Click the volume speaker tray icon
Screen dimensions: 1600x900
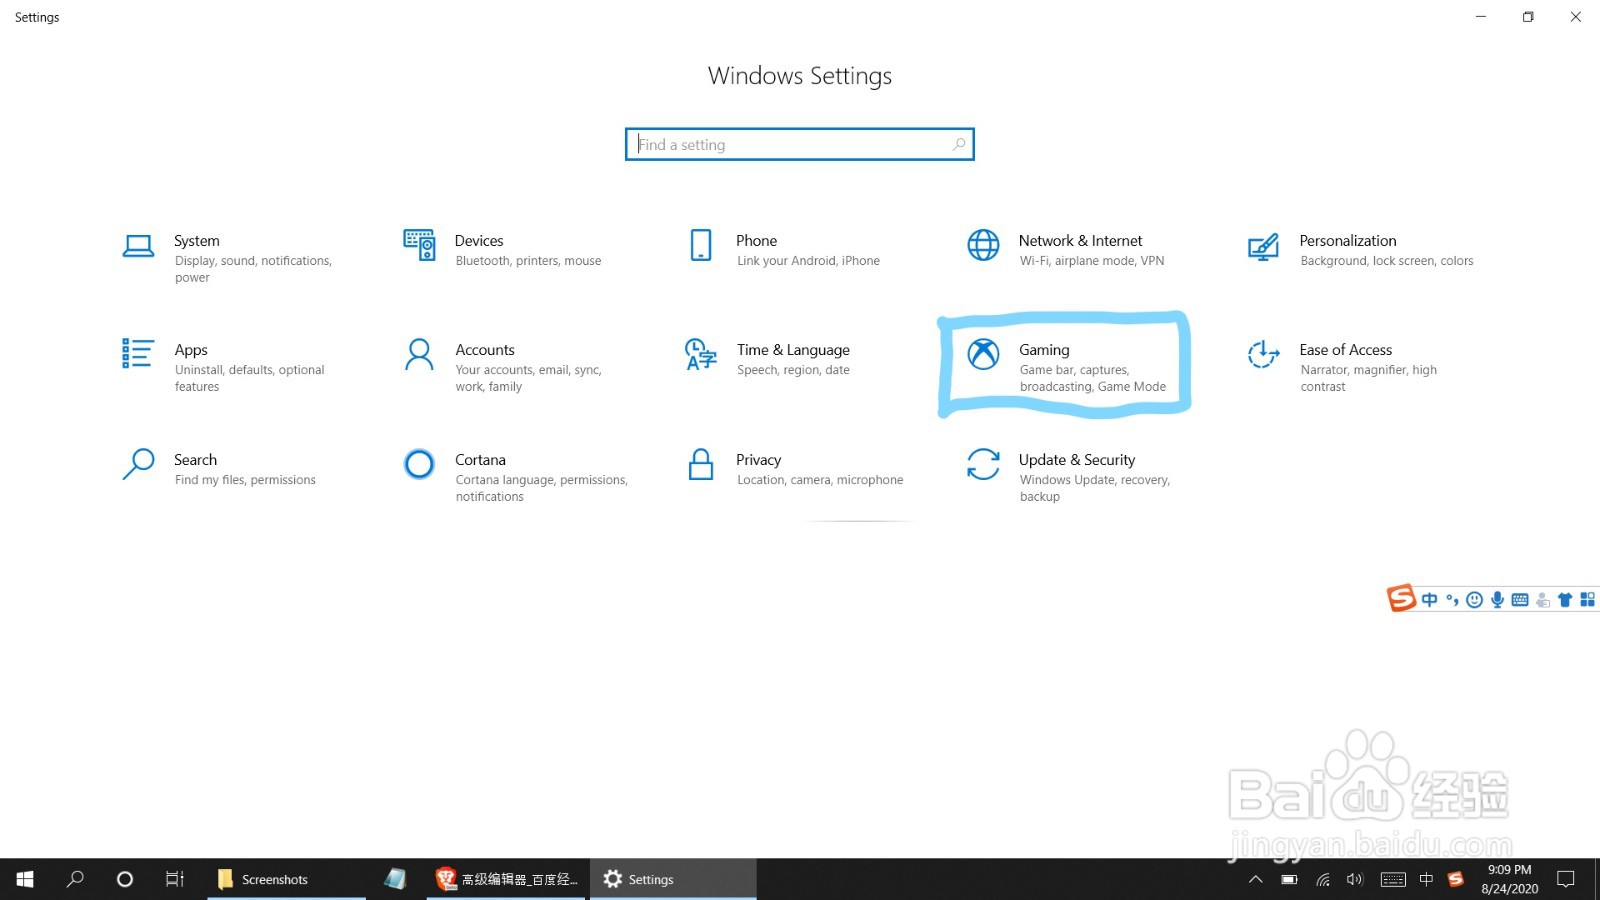coord(1355,880)
